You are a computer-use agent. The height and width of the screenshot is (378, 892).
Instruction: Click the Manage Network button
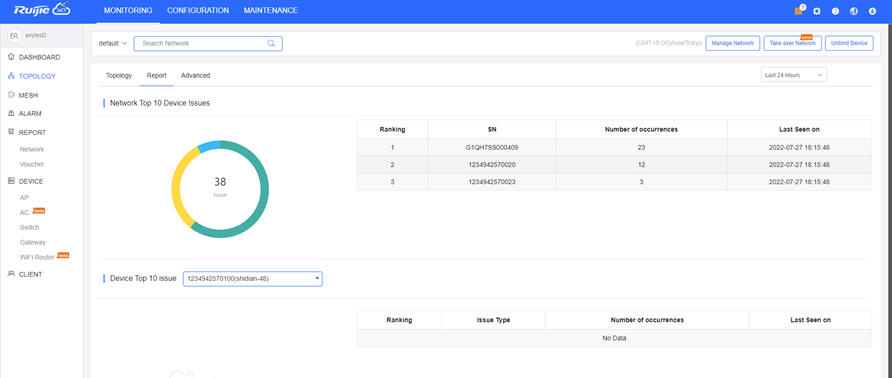pyautogui.click(x=733, y=43)
